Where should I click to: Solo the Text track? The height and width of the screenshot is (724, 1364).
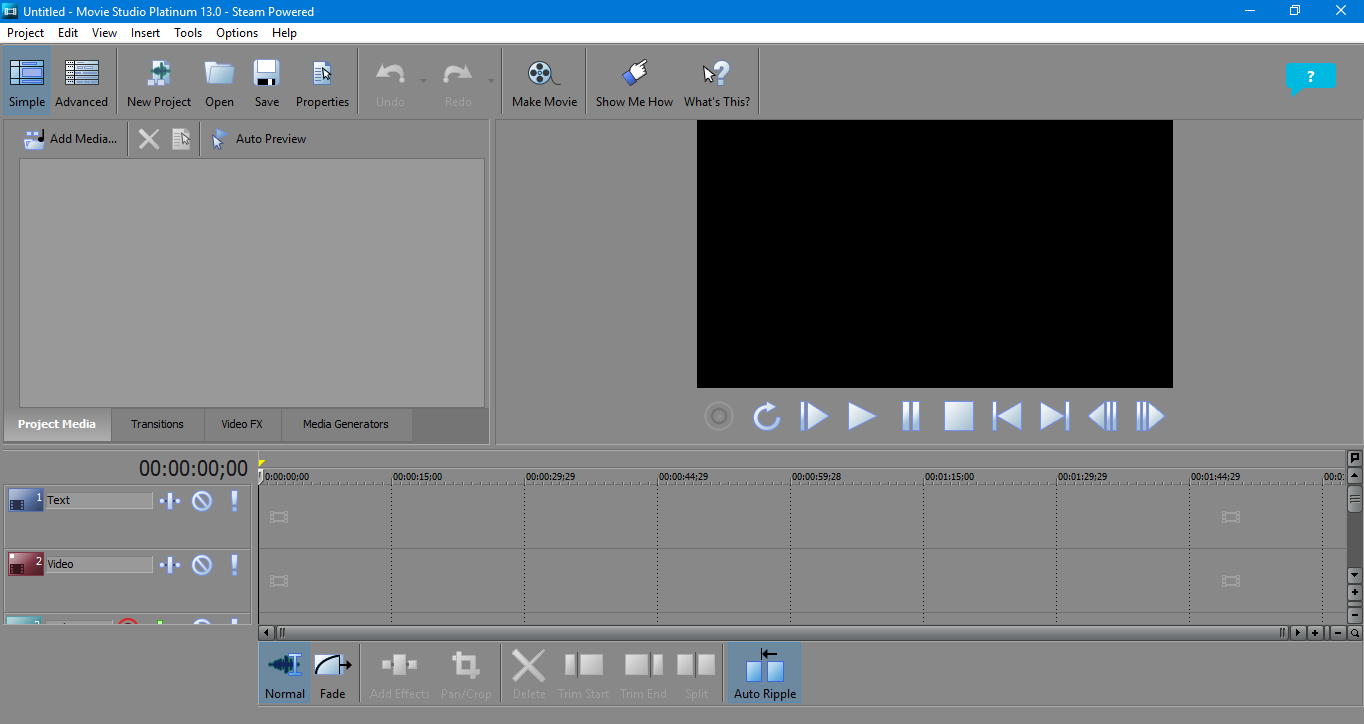pos(234,501)
